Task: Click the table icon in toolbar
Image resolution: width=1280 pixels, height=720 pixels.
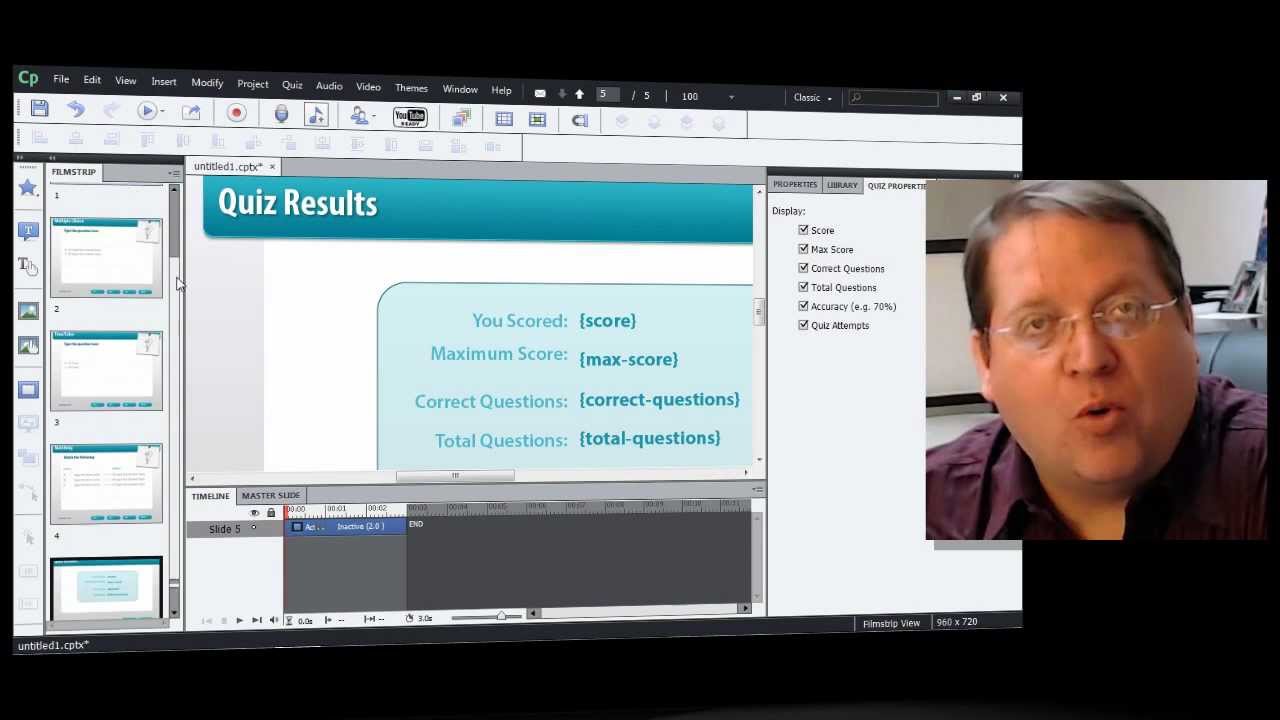Action: (x=504, y=119)
